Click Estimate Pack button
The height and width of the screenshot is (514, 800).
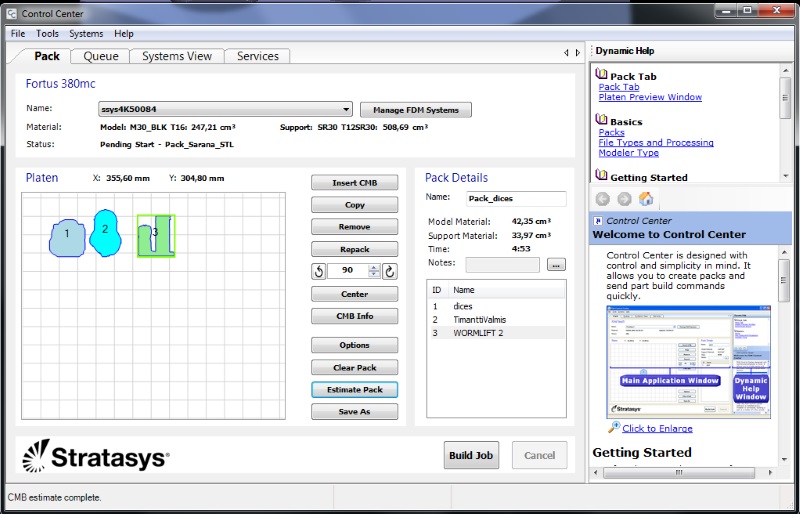(x=355, y=389)
